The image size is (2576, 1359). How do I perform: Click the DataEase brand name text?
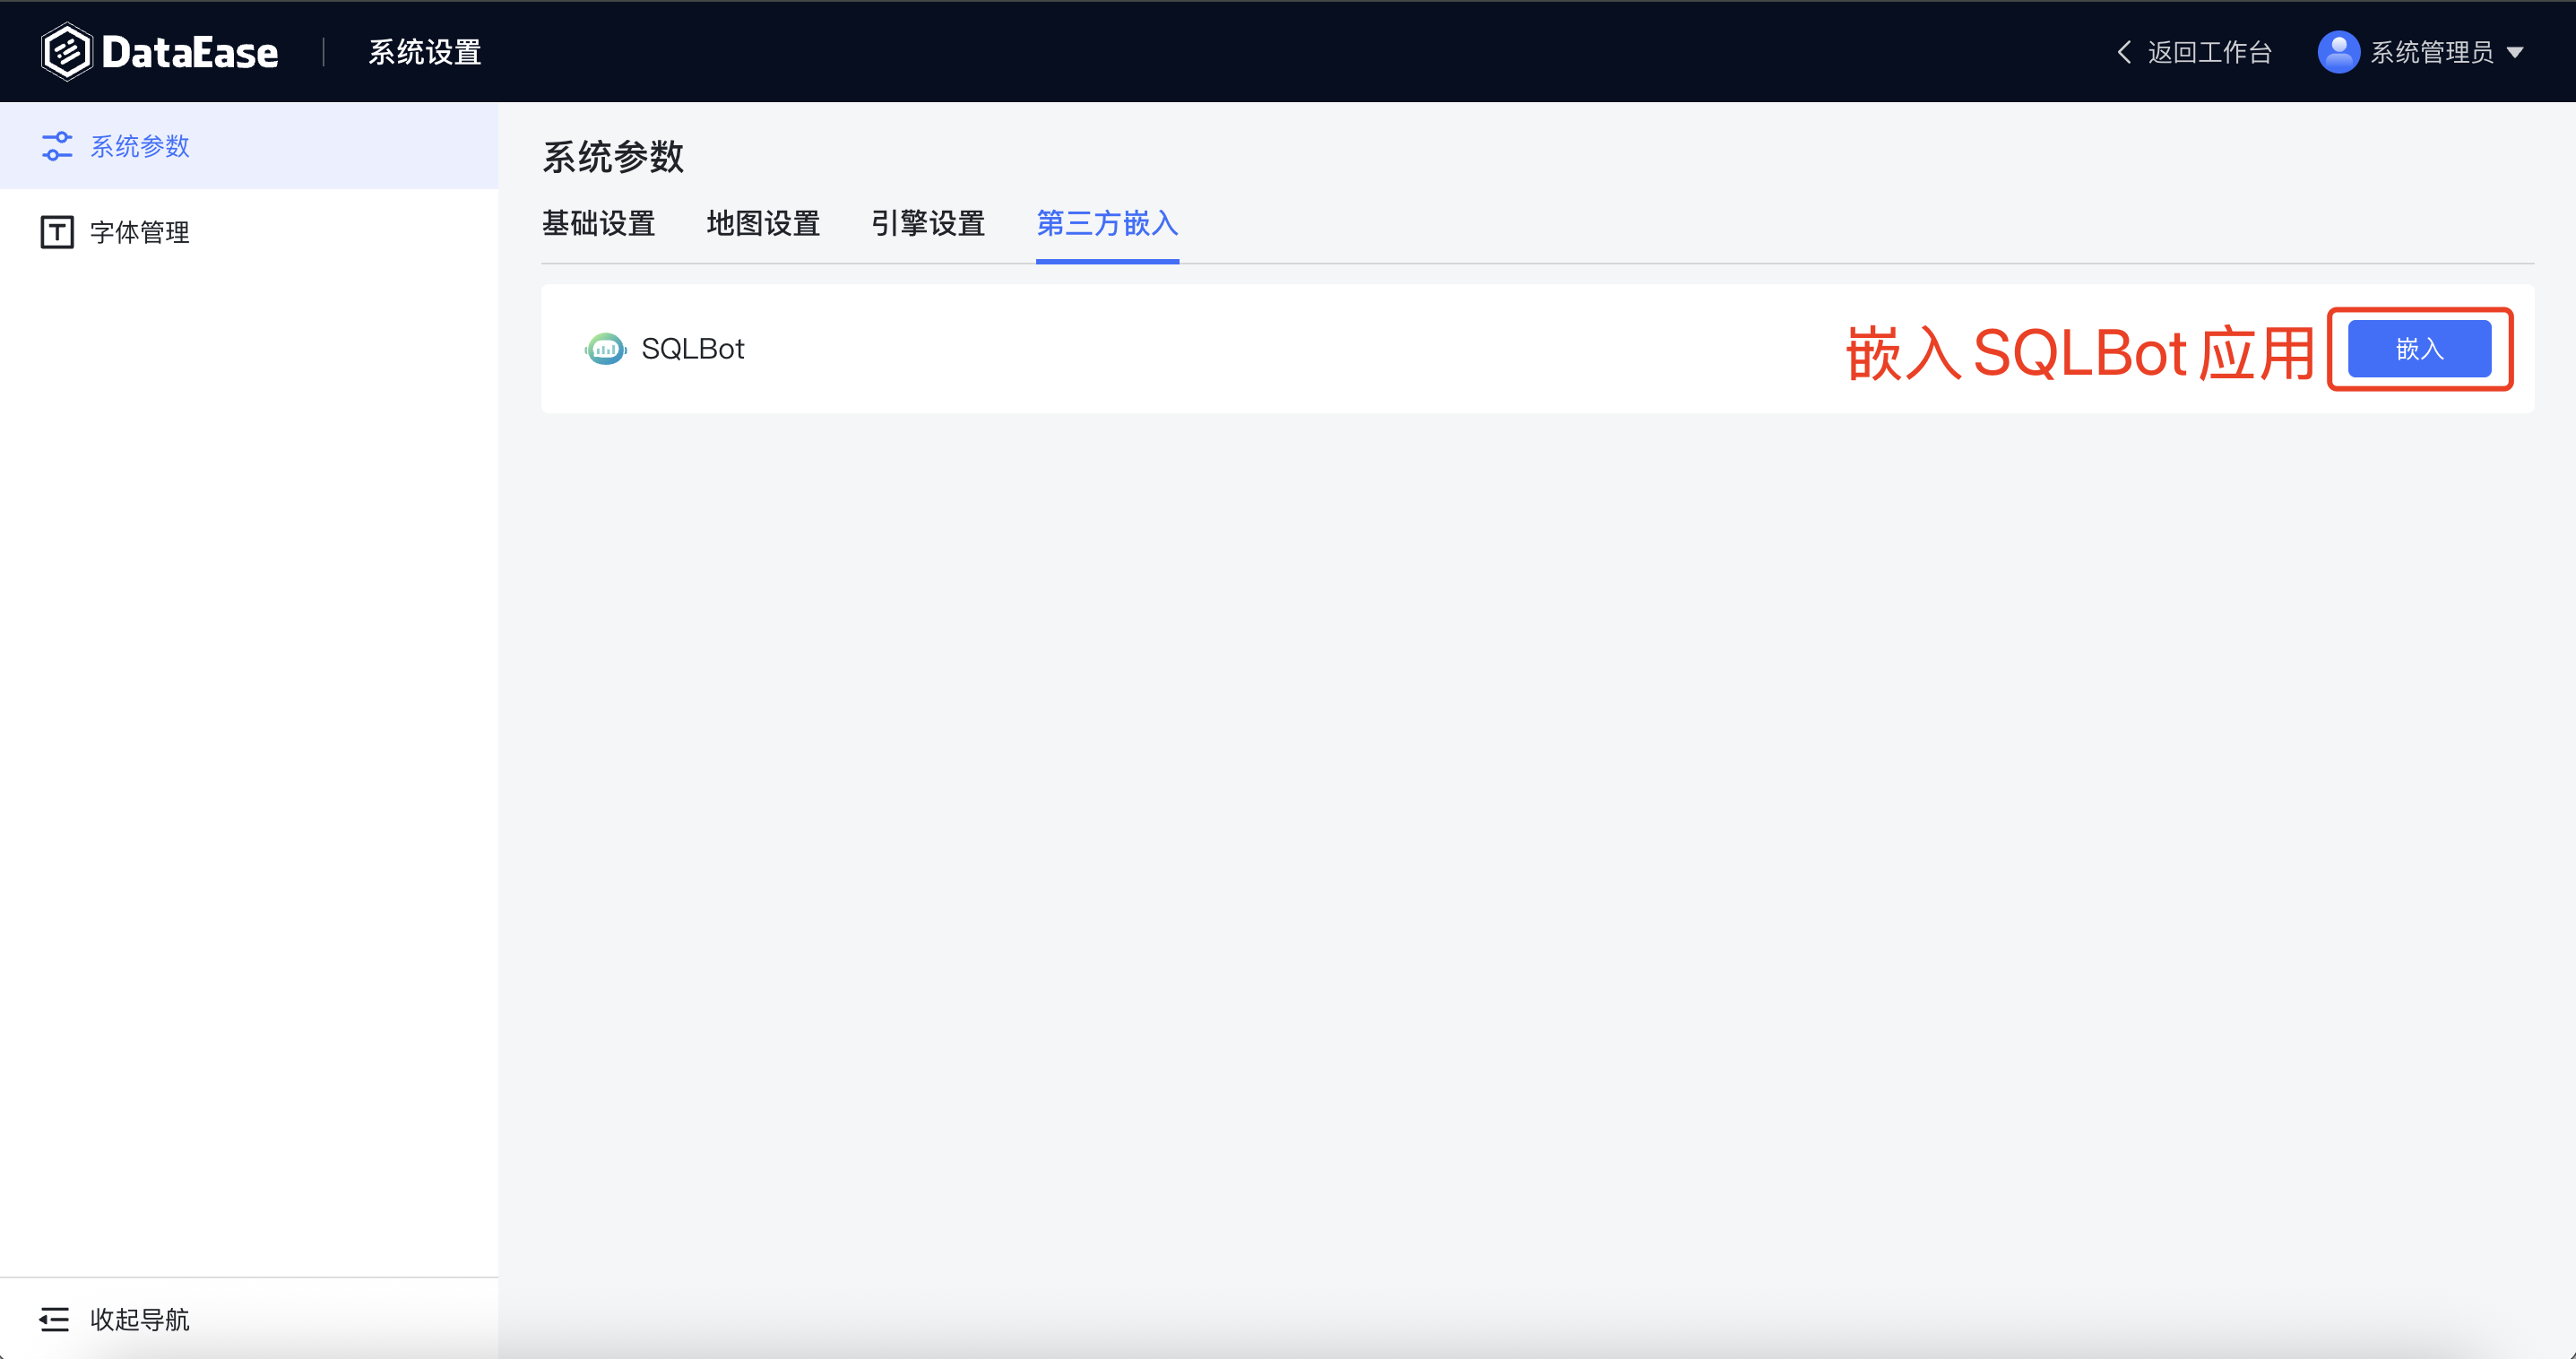click(x=190, y=52)
